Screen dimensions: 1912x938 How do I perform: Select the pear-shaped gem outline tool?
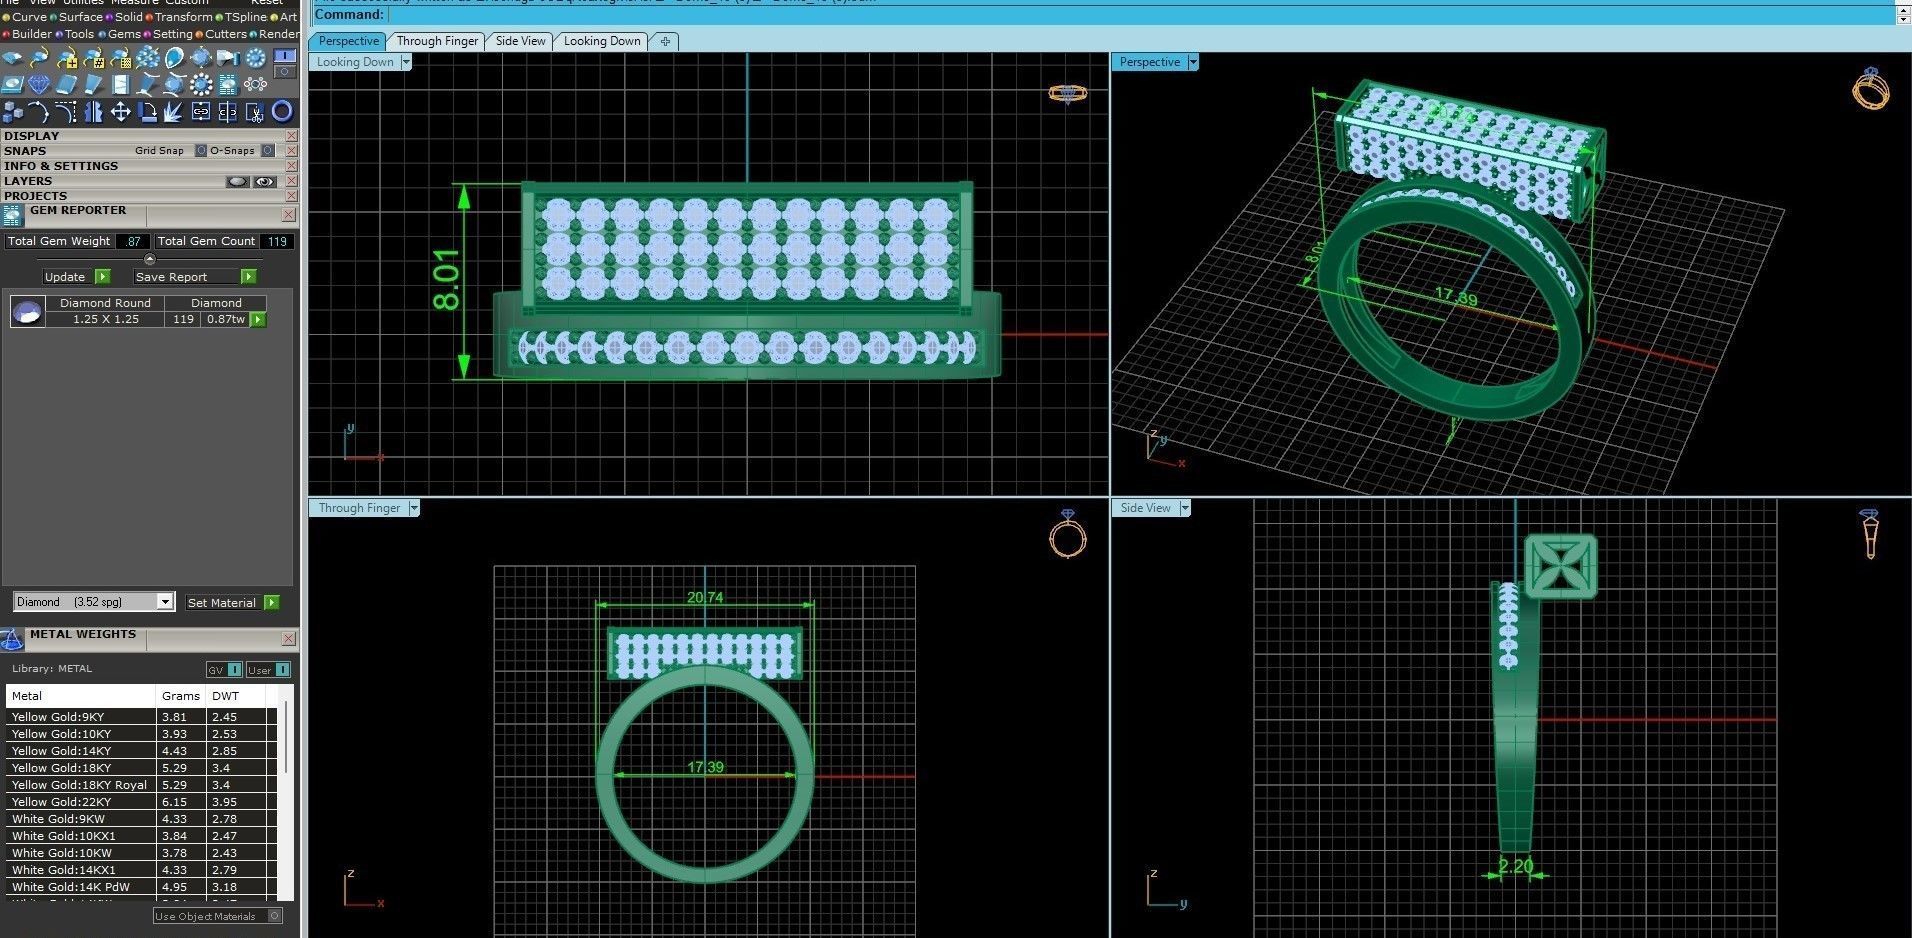pyautogui.click(x=174, y=58)
